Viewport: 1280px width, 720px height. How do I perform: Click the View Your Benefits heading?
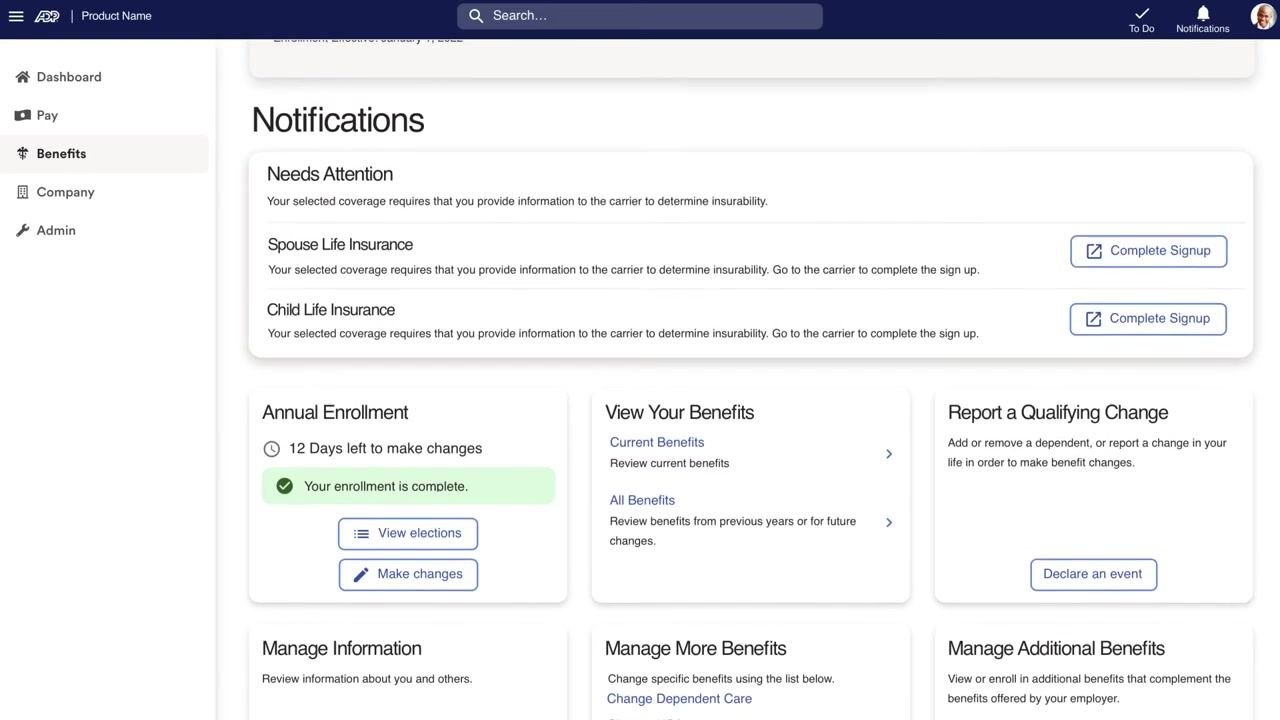680,413
